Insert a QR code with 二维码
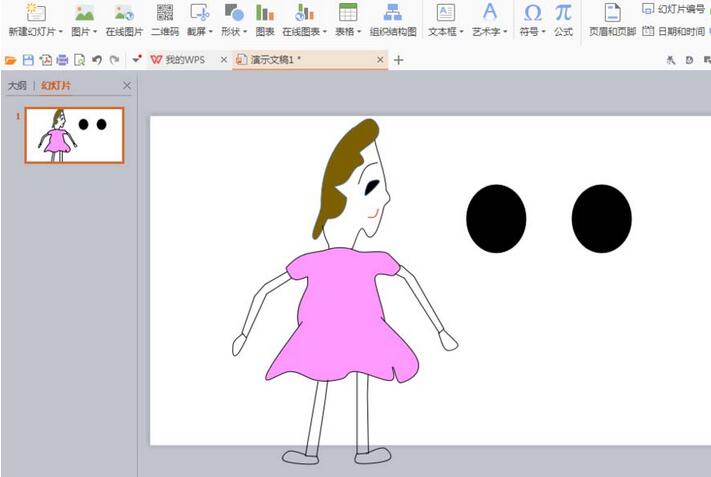711x477 pixels. (x=164, y=13)
